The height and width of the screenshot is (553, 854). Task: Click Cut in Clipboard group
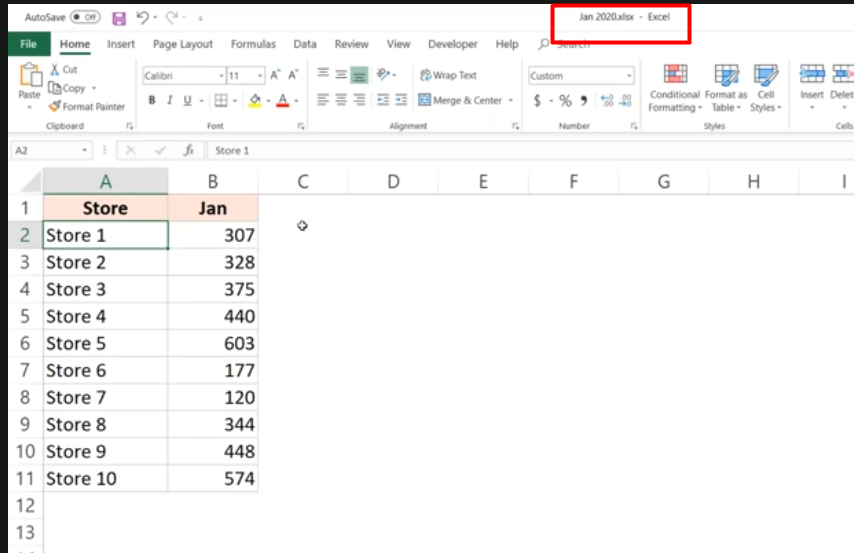[64, 69]
